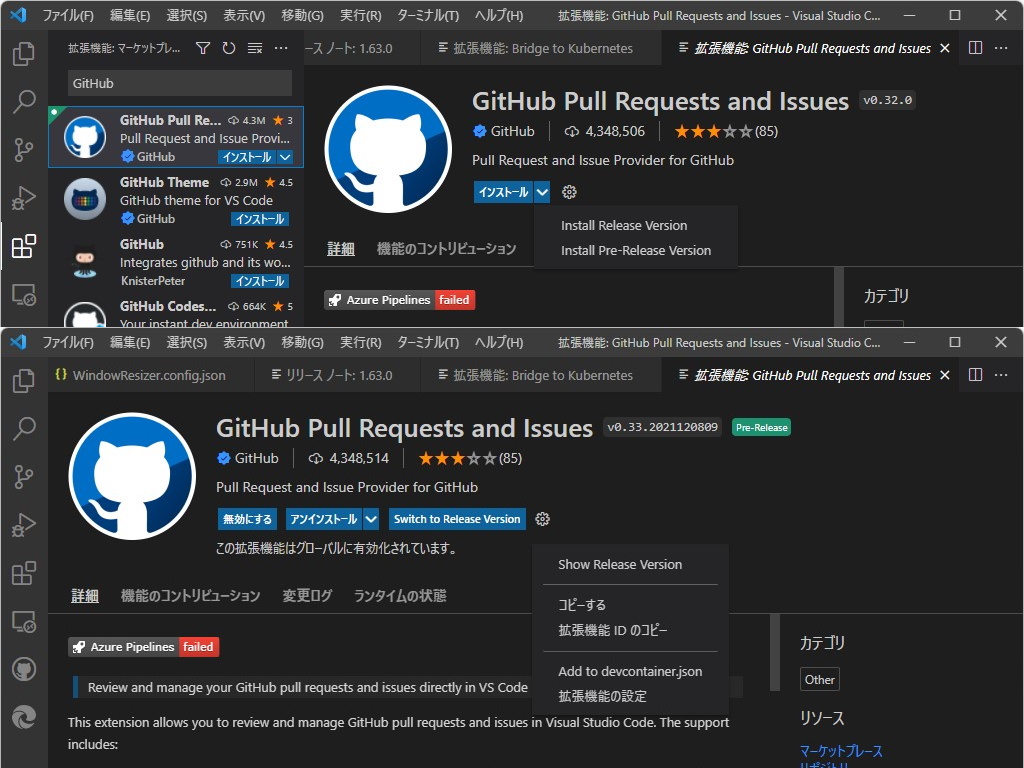Image resolution: width=1024 pixels, height=768 pixels.
Task: Open ファイル(F) menu in top window
Action: tap(68, 15)
